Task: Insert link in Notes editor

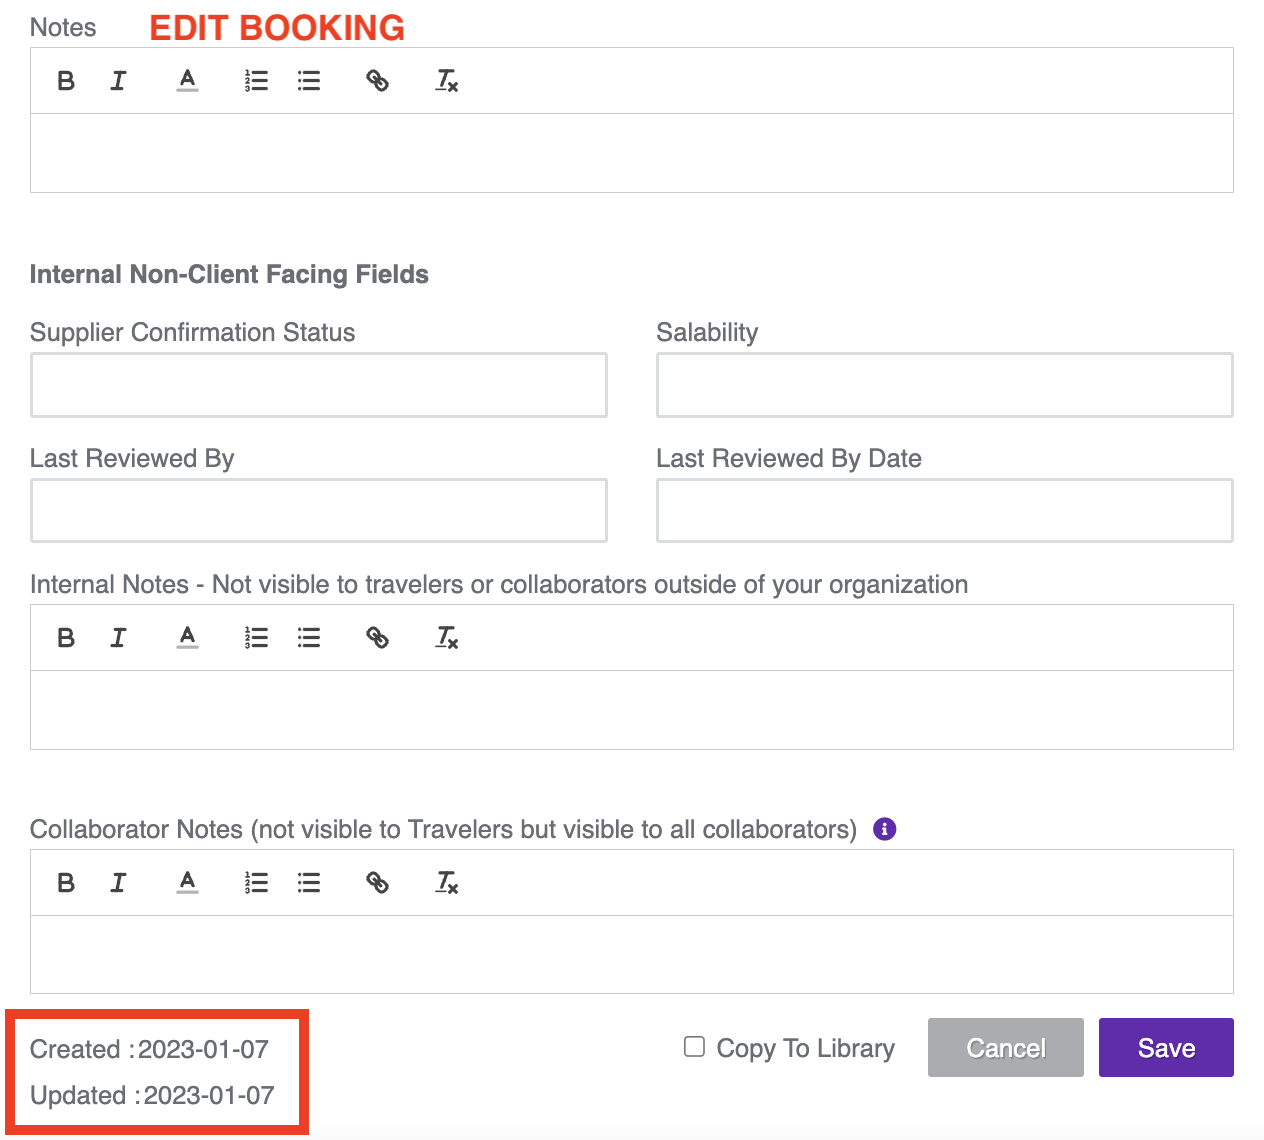Action: coord(377,81)
